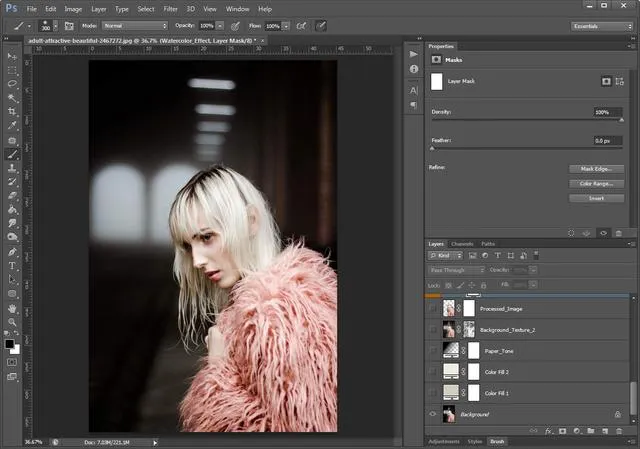Select the Rectangular Marquee tool
The image size is (640, 449).
tap(12, 70)
